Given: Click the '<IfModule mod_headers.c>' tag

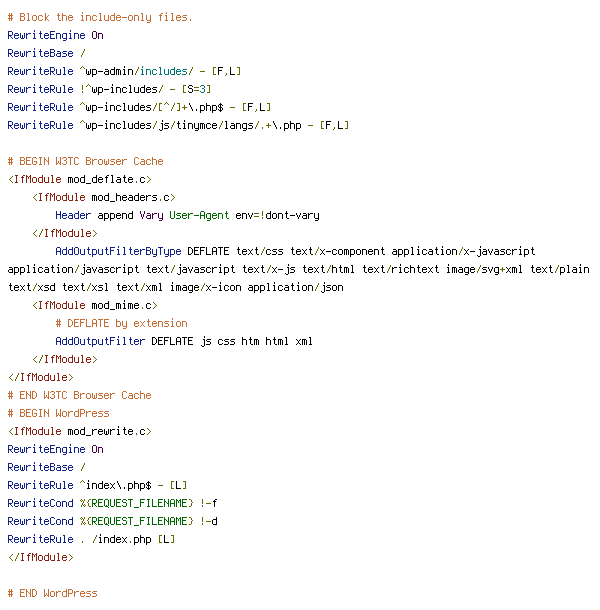Looking at the screenshot, I should pyautogui.click(x=104, y=197).
